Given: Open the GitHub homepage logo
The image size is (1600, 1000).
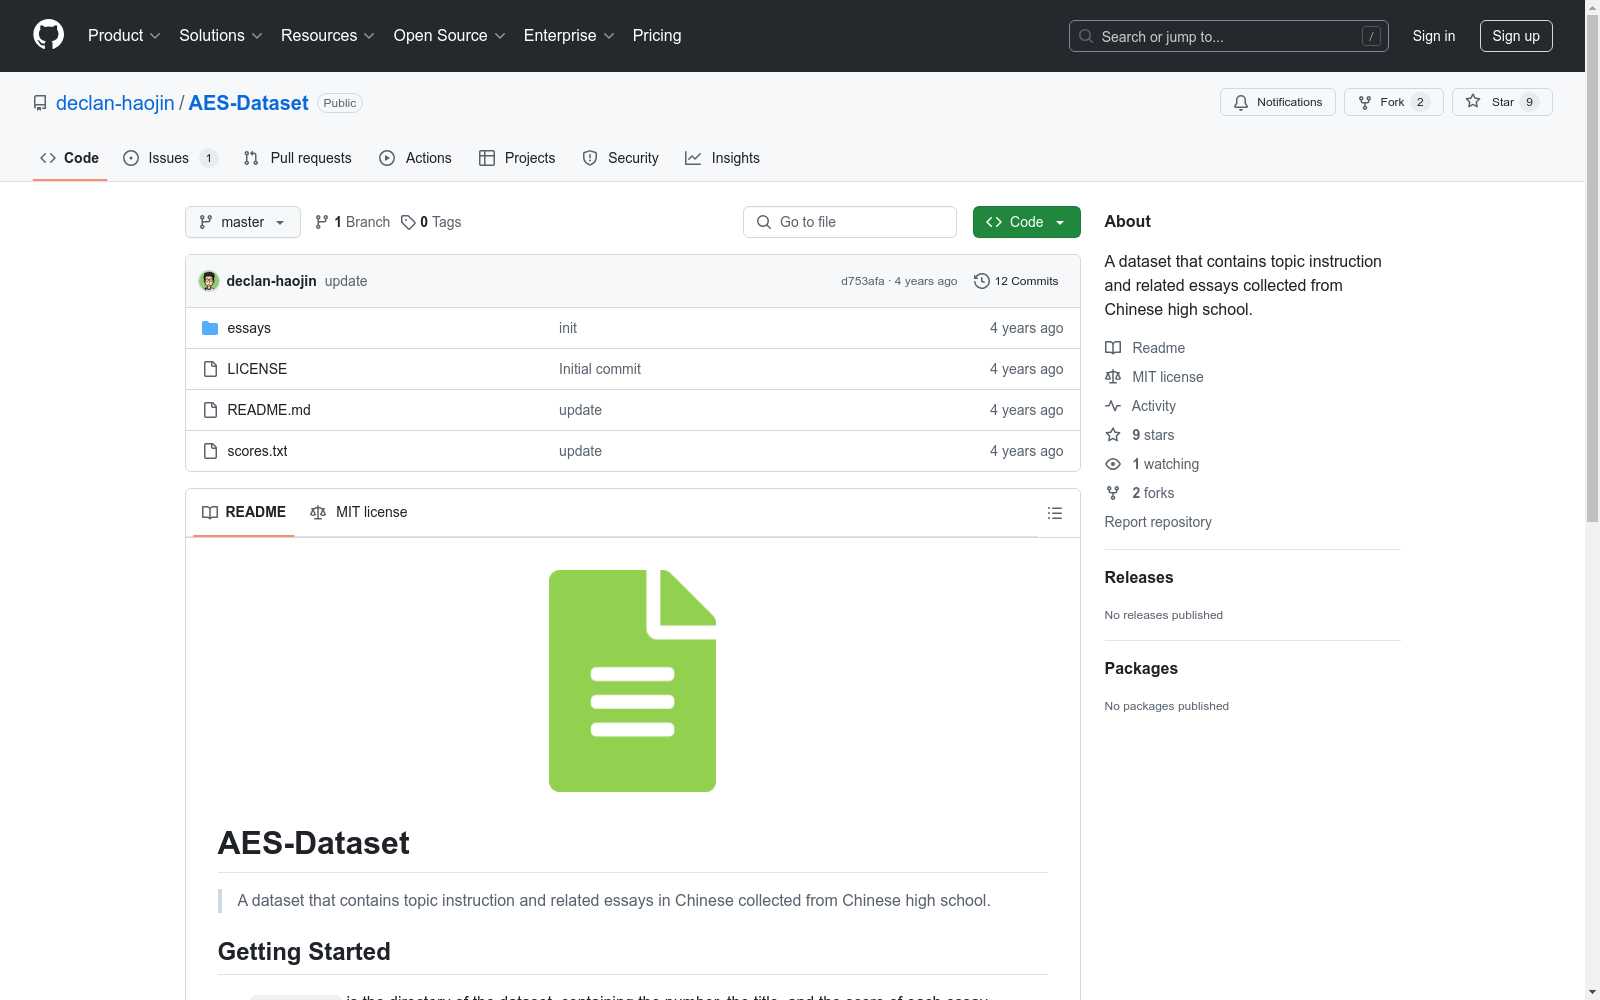Looking at the screenshot, I should click(x=48, y=35).
